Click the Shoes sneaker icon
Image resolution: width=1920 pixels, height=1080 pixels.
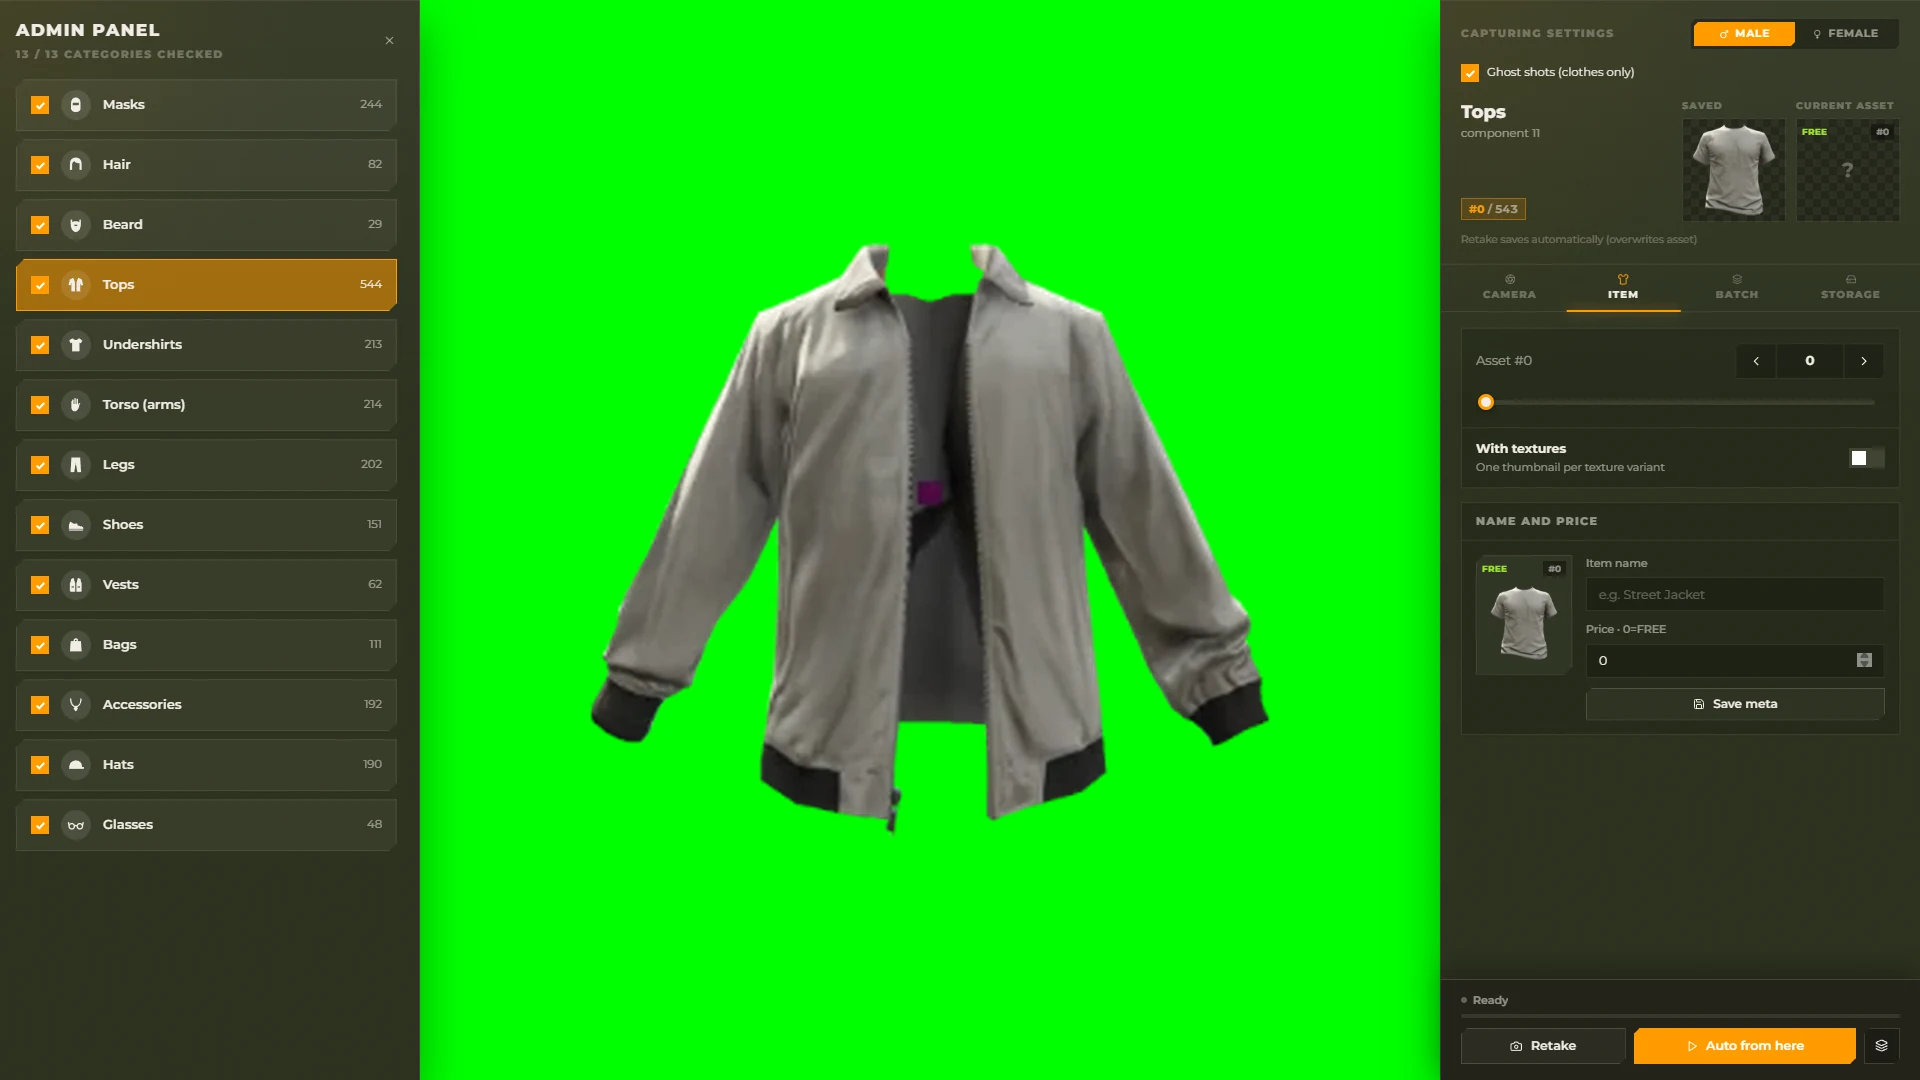[76, 525]
